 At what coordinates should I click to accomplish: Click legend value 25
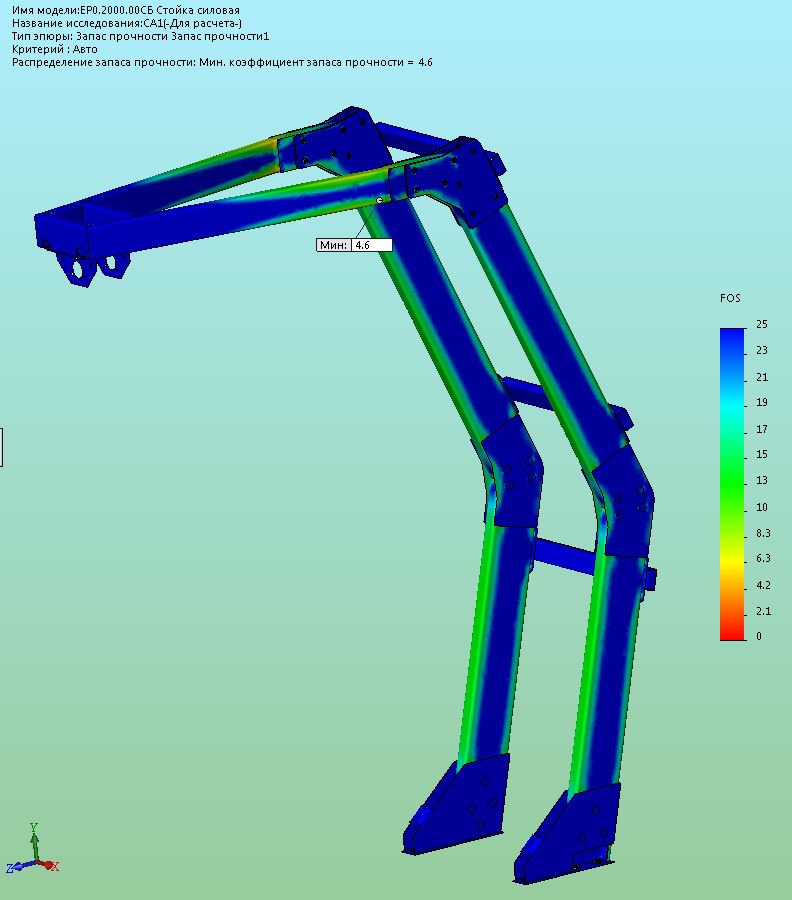[x=762, y=324]
